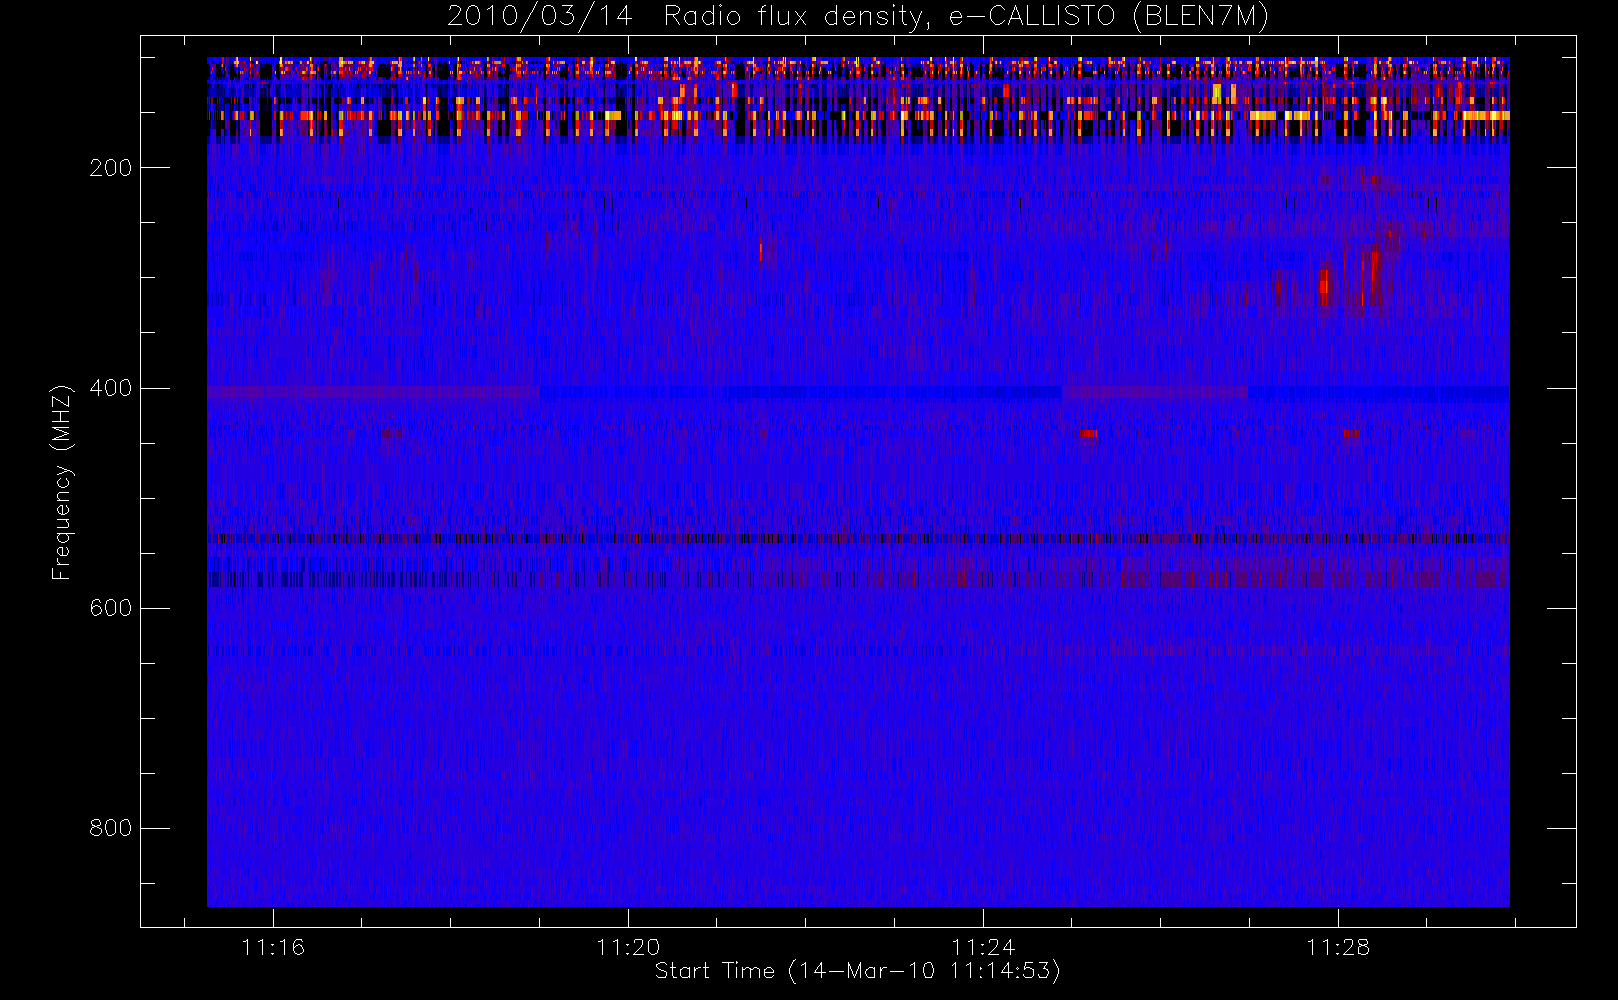Click the 'Frequency (MHZ)' axis label
Image resolution: width=1618 pixels, height=1000 pixels.
(x=62, y=482)
